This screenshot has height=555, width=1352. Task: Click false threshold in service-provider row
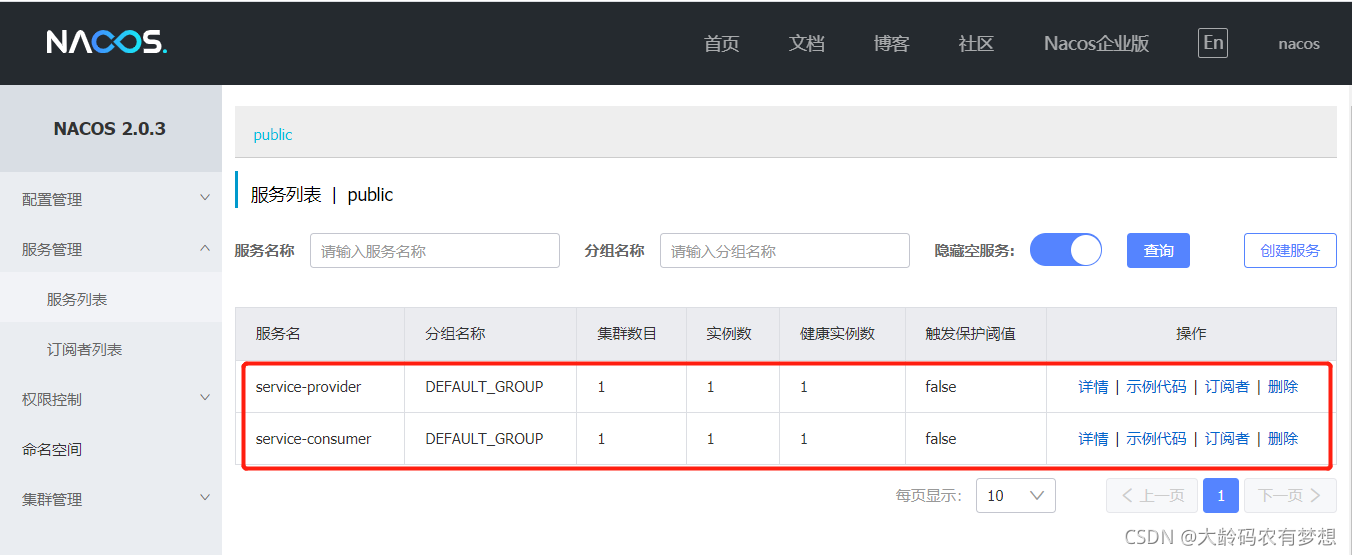[x=940, y=386]
